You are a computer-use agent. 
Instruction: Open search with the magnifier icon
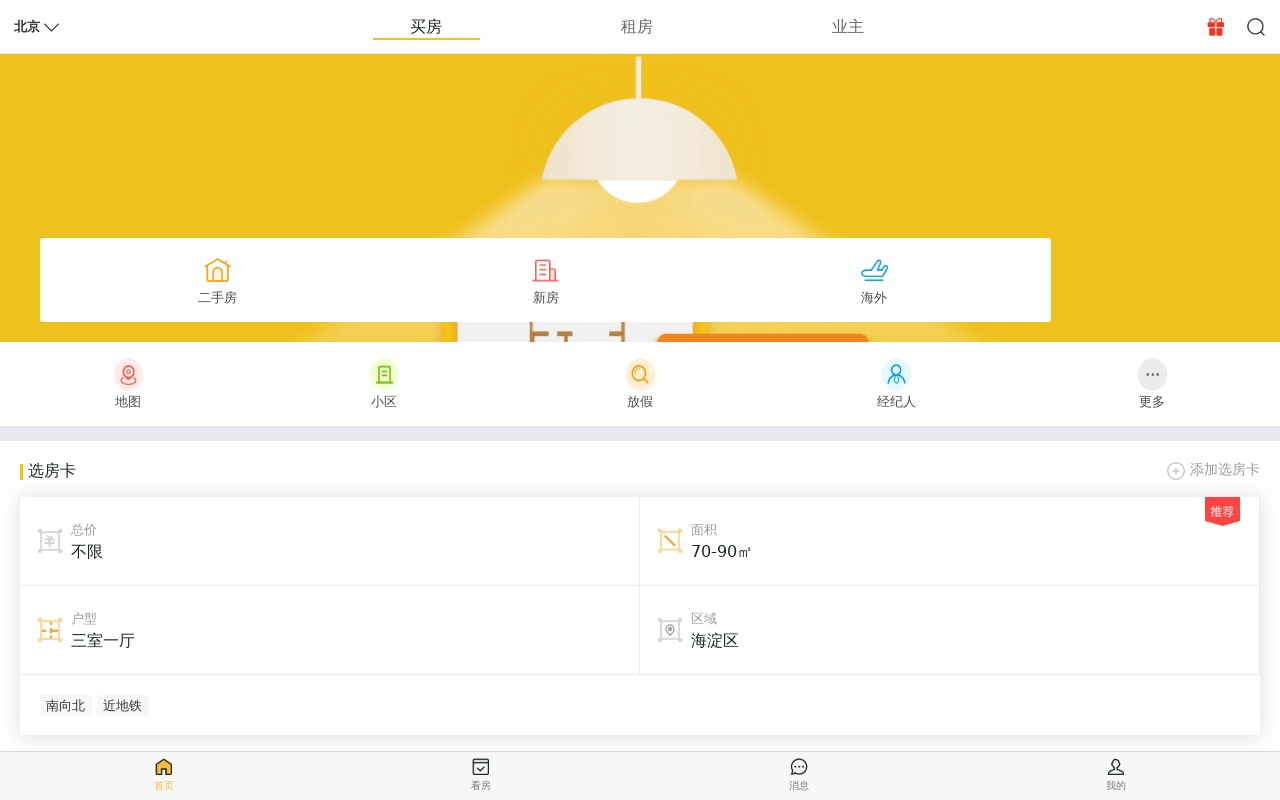(1256, 27)
